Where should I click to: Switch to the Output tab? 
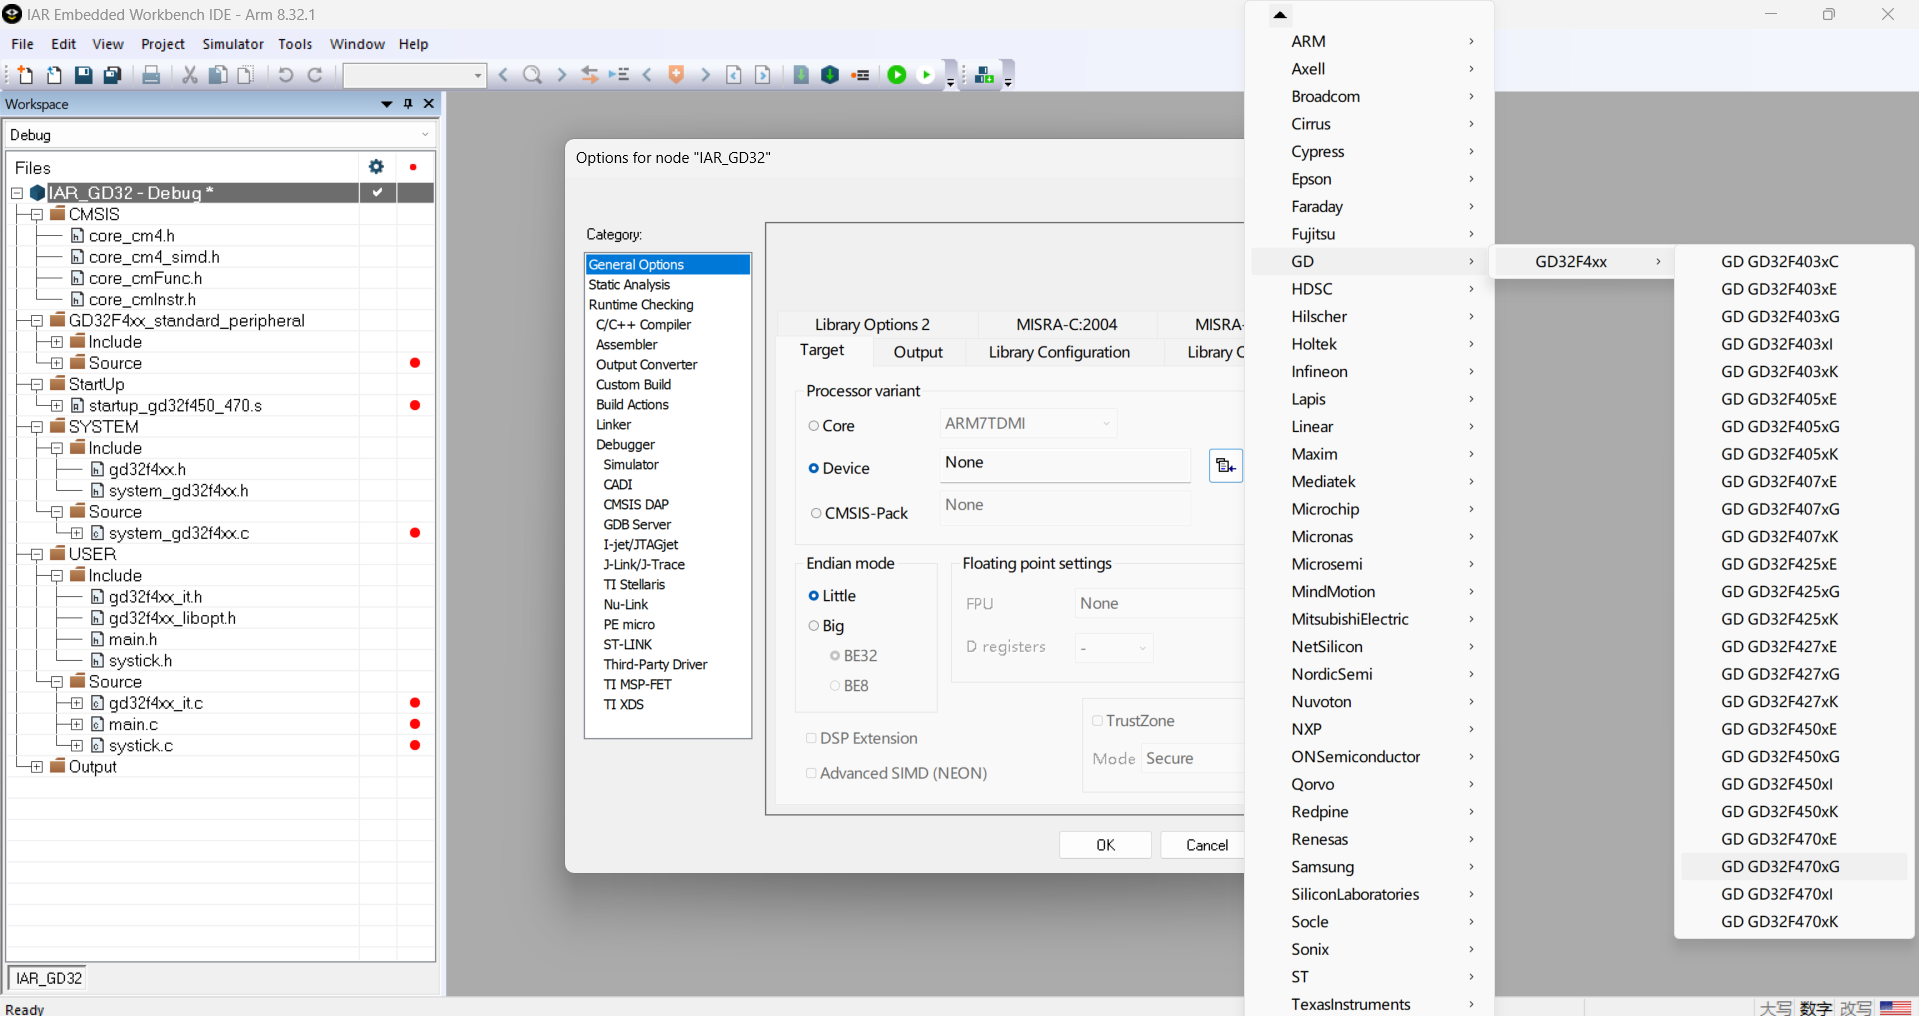click(918, 352)
